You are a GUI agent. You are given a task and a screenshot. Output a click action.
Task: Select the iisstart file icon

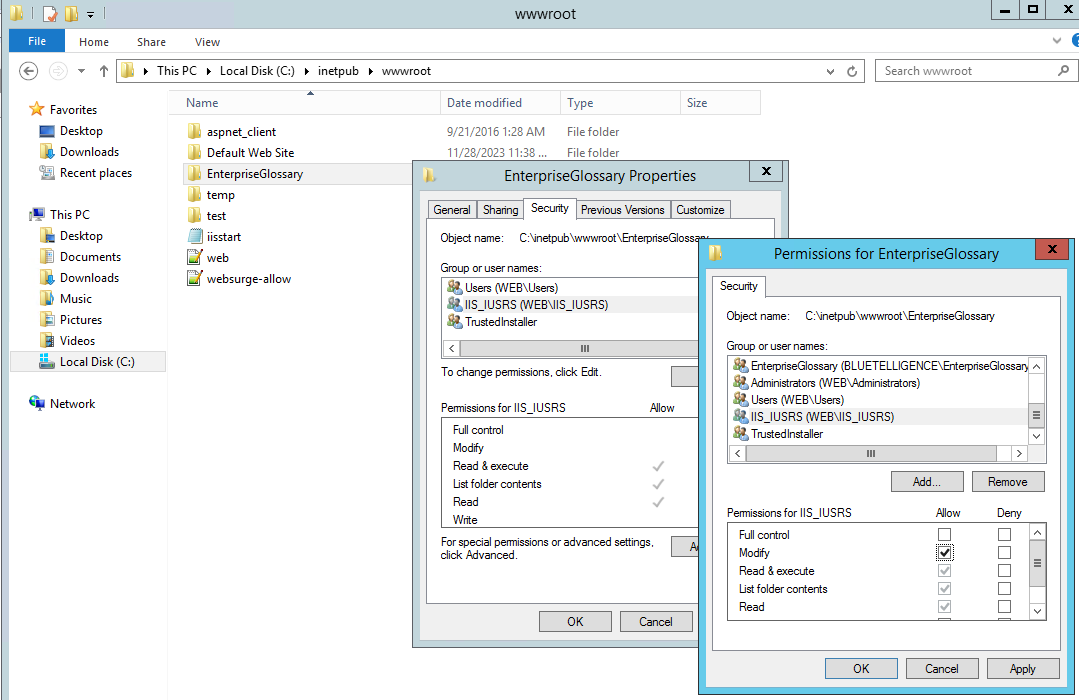[x=195, y=237]
